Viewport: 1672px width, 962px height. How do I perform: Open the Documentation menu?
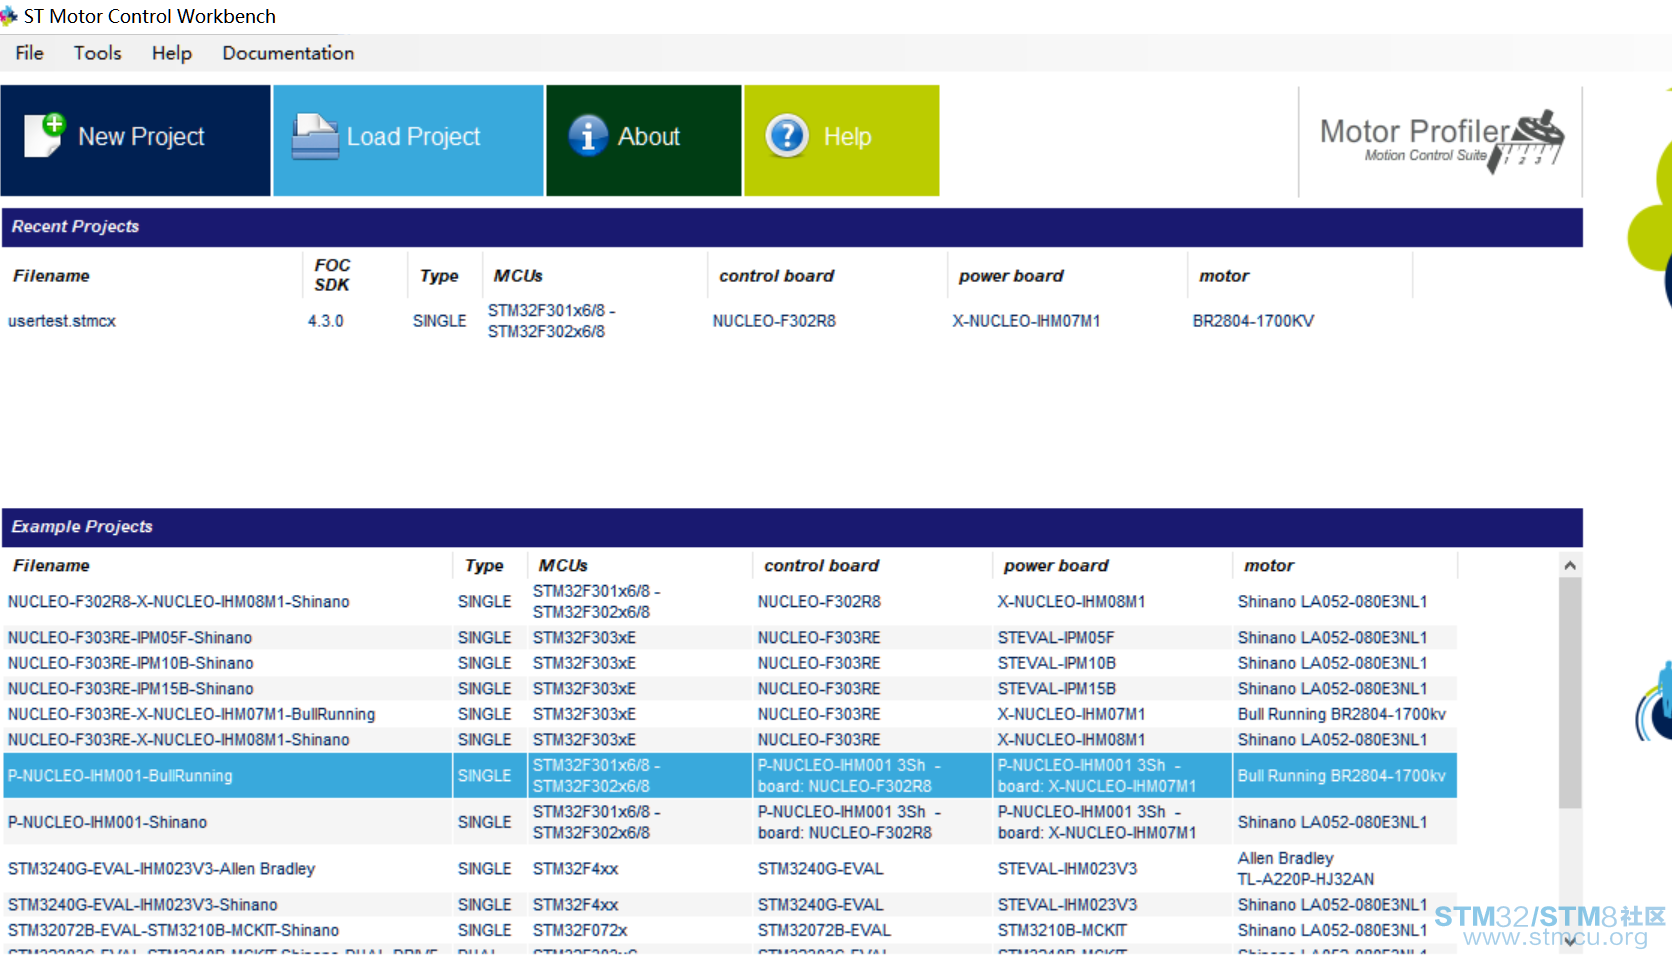[288, 53]
